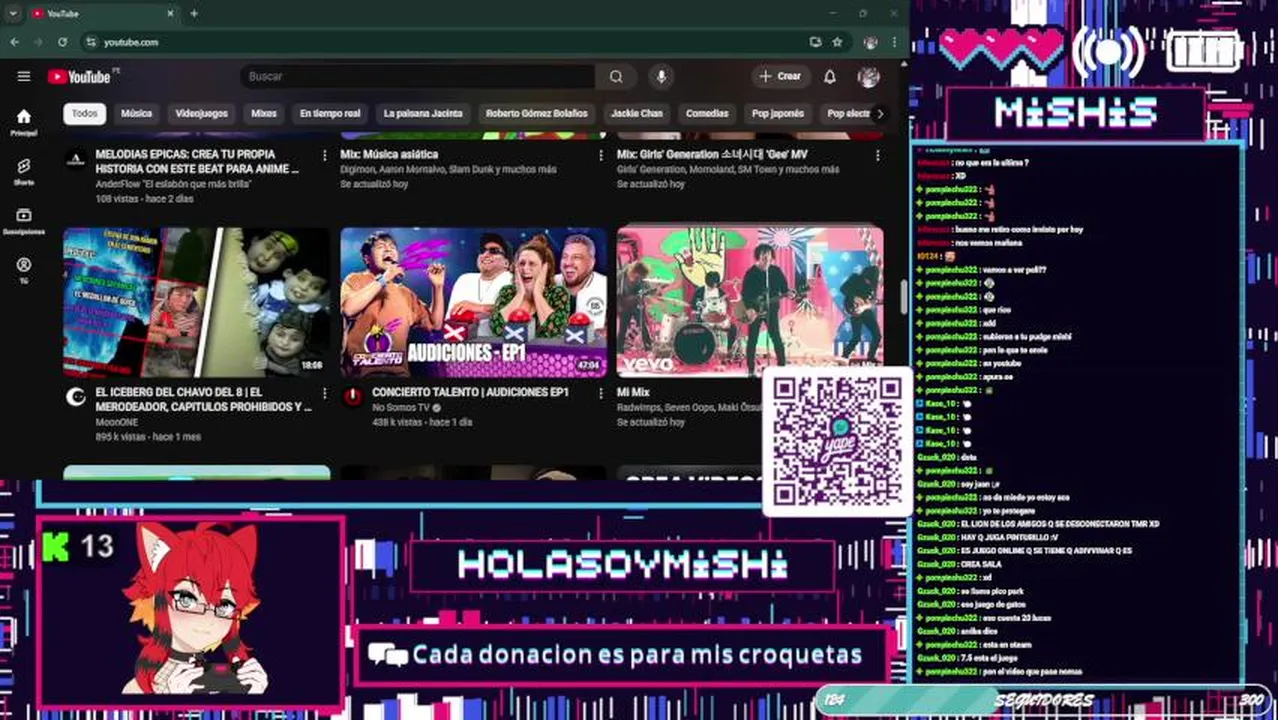
Task: Click the Crear button
Action: [x=780, y=76]
